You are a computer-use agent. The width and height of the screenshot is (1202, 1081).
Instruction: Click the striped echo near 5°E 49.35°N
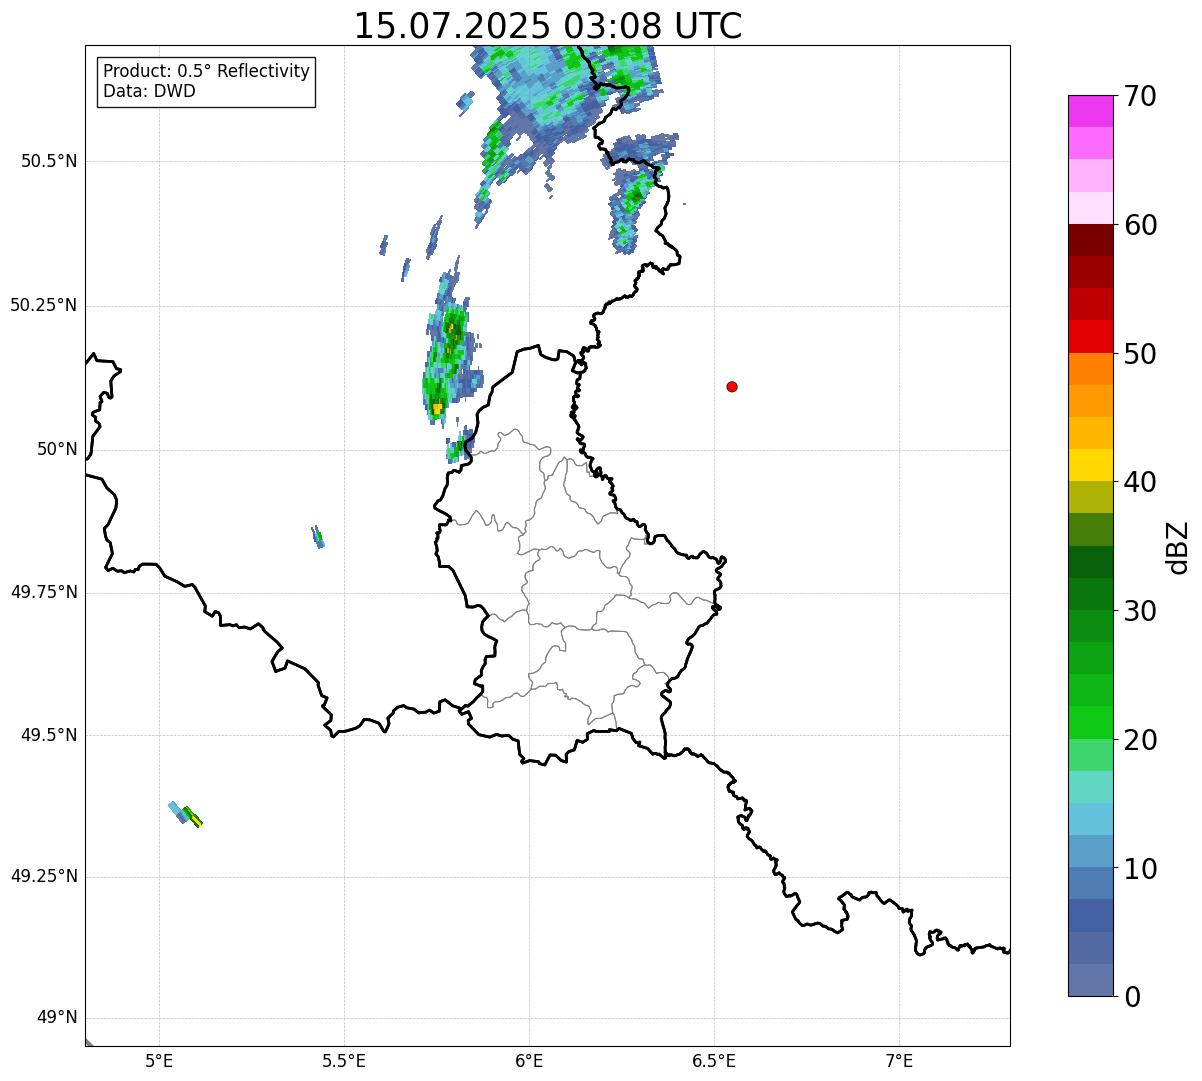click(x=186, y=814)
